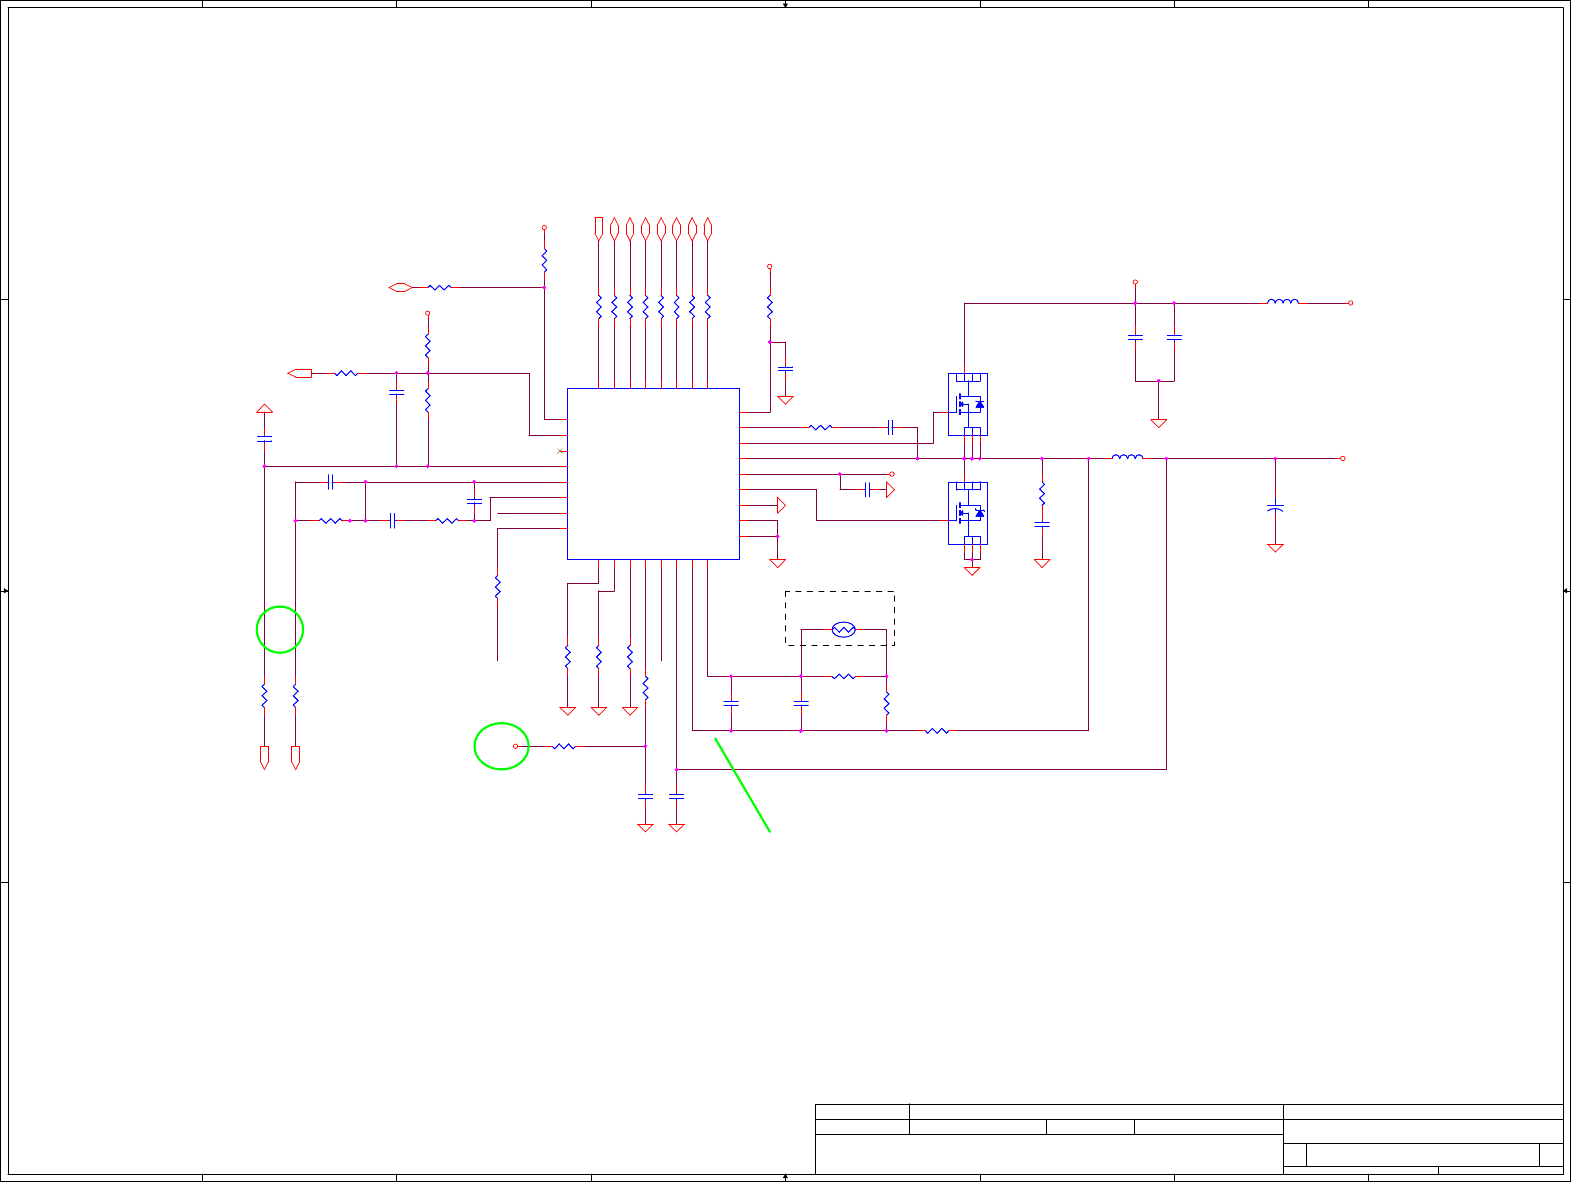Viewport: 1572px width, 1183px height.
Task: Select the resistor directly below the thermistor box
Action: point(844,677)
